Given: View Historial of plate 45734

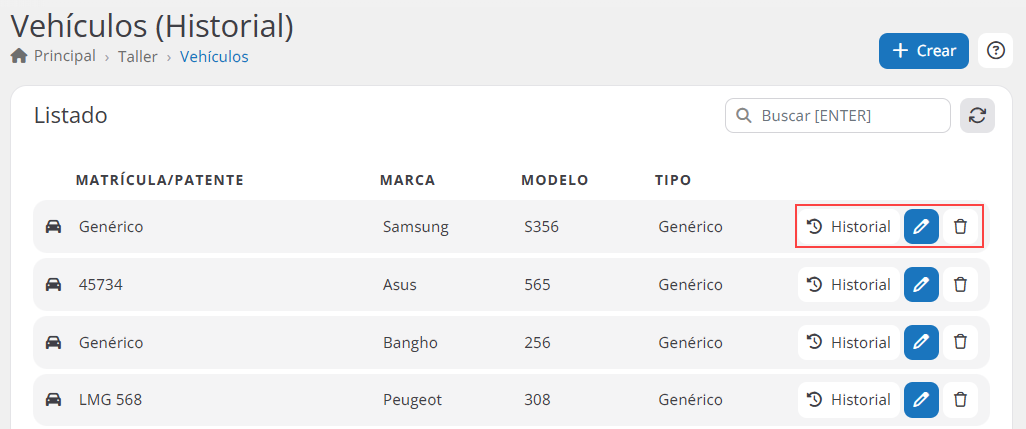Looking at the screenshot, I should pyautogui.click(x=849, y=285).
